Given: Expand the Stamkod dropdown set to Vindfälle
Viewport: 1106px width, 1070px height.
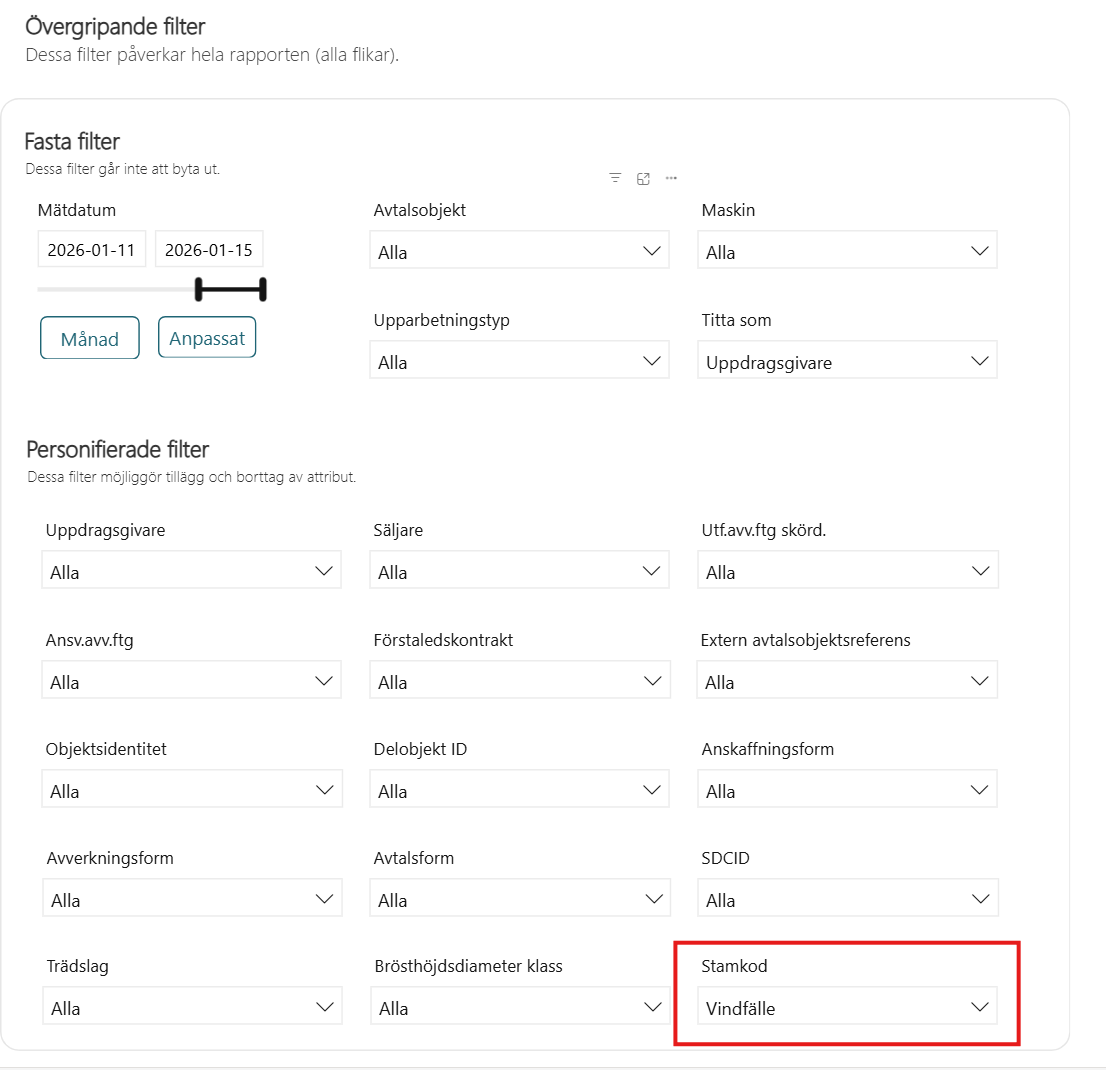Looking at the screenshot, I should 847,1007.
